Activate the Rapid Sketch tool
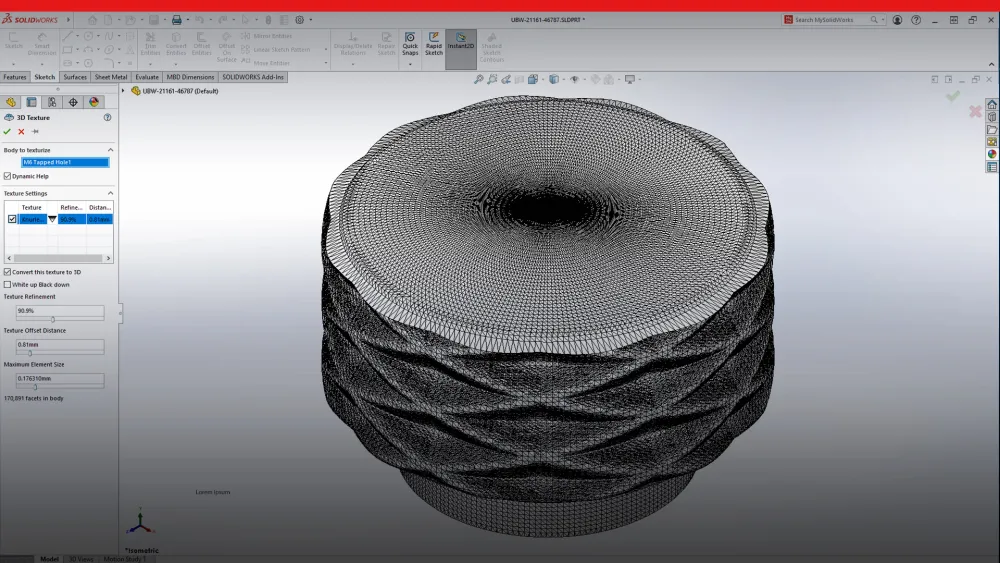The height and width of the screenshot is (563, 1000). click(434, 44)
